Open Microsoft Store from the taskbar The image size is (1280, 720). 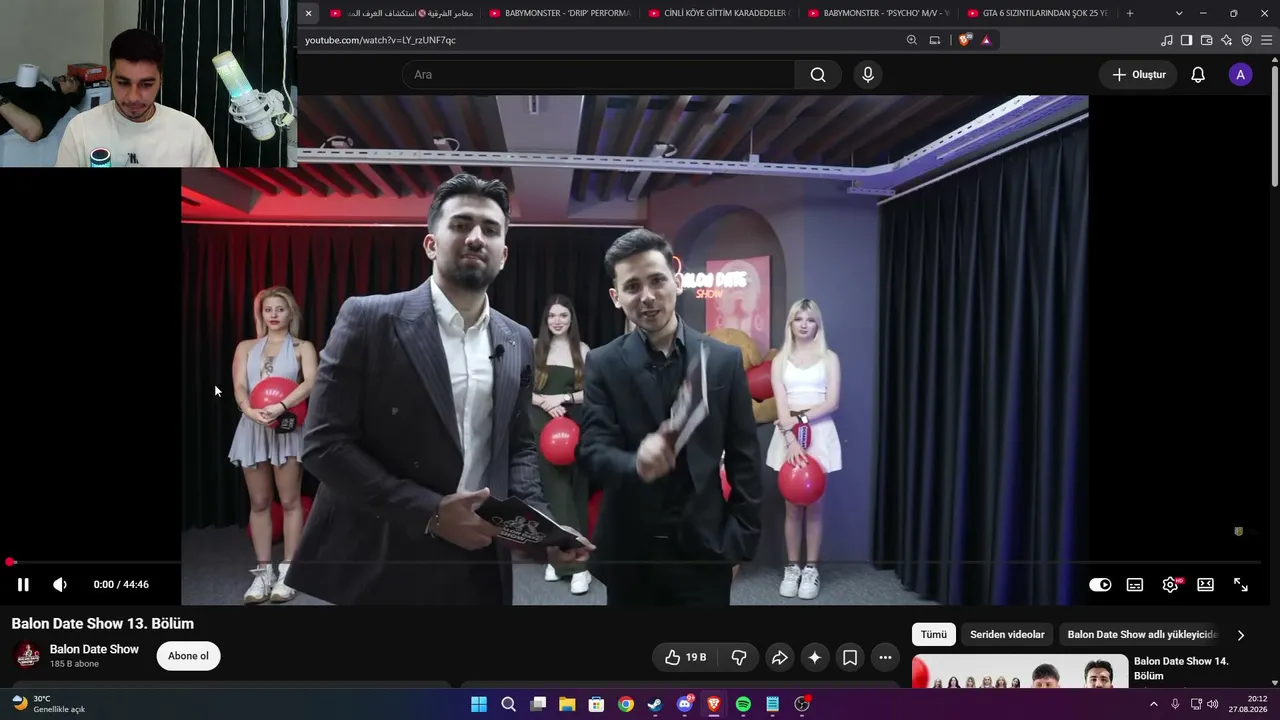tap(596, 704)
